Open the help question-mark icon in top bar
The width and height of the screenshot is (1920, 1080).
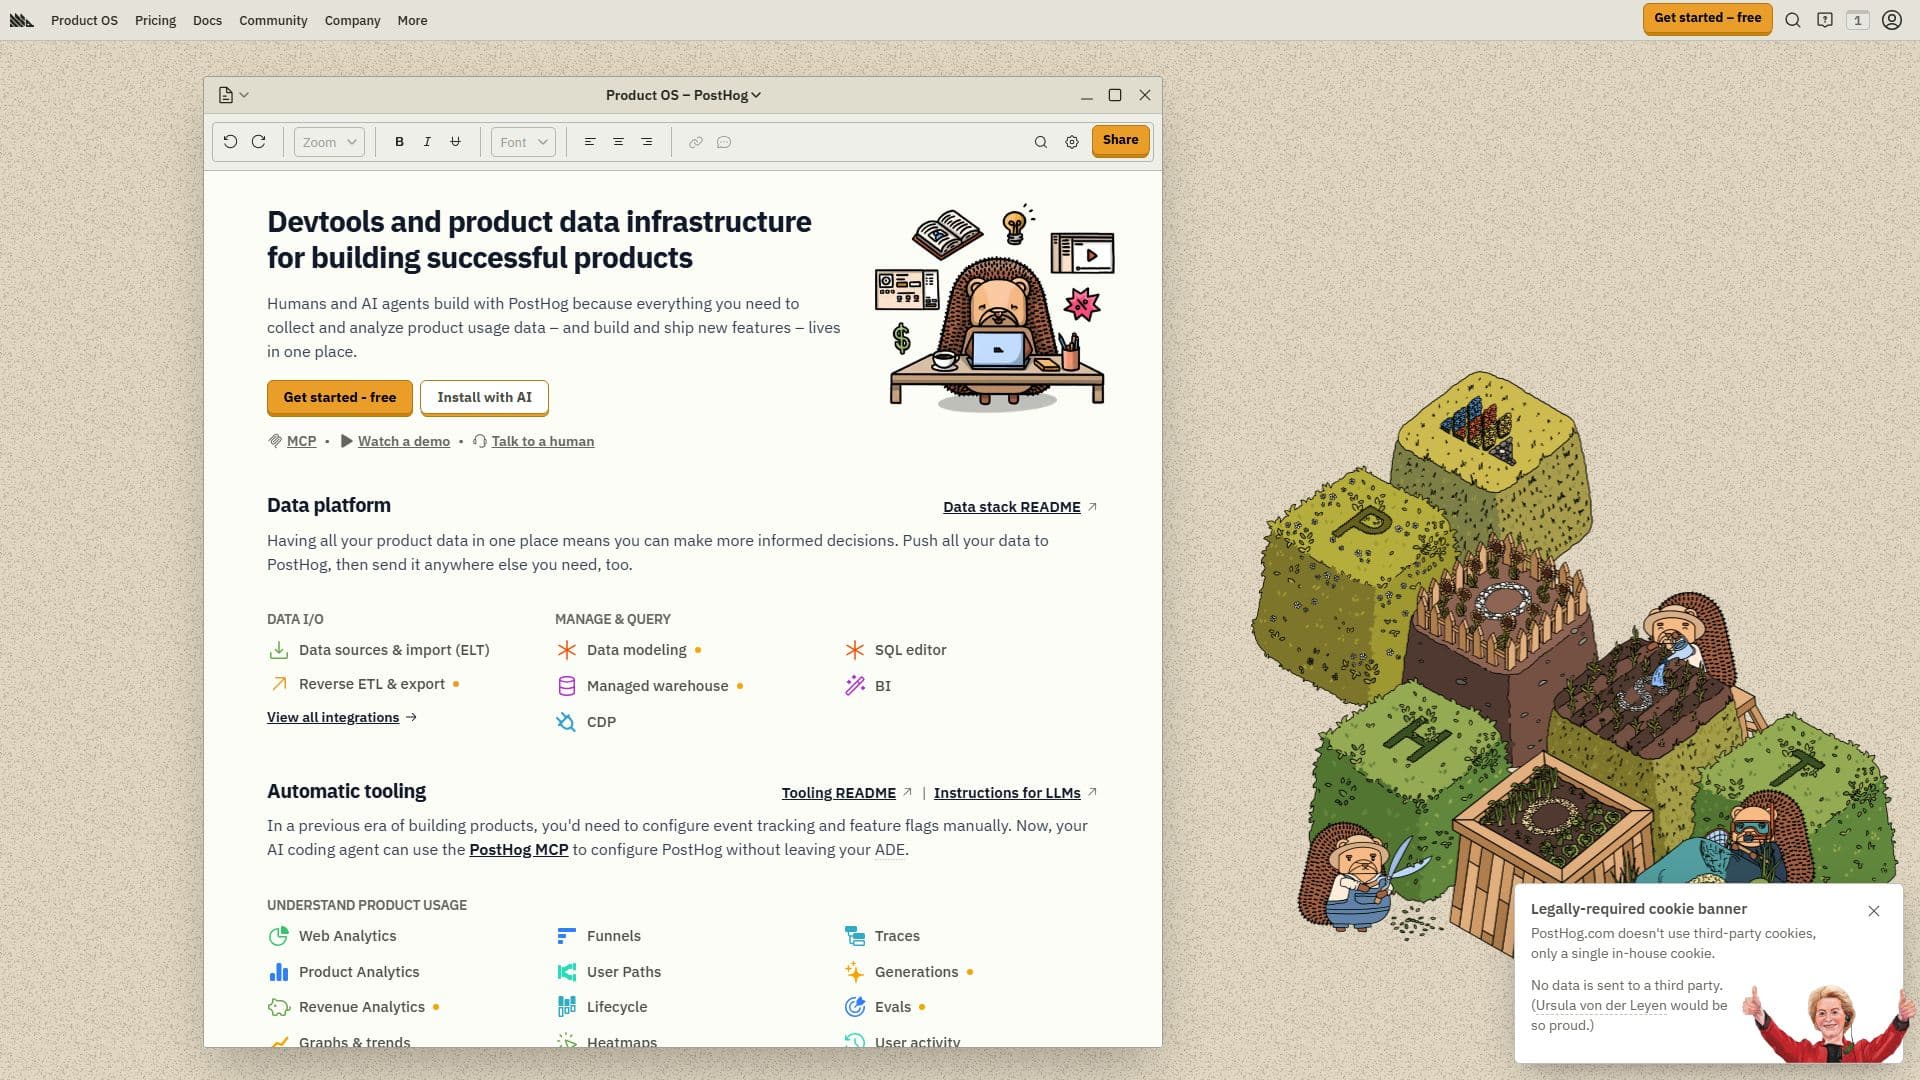pos(1825,20)
